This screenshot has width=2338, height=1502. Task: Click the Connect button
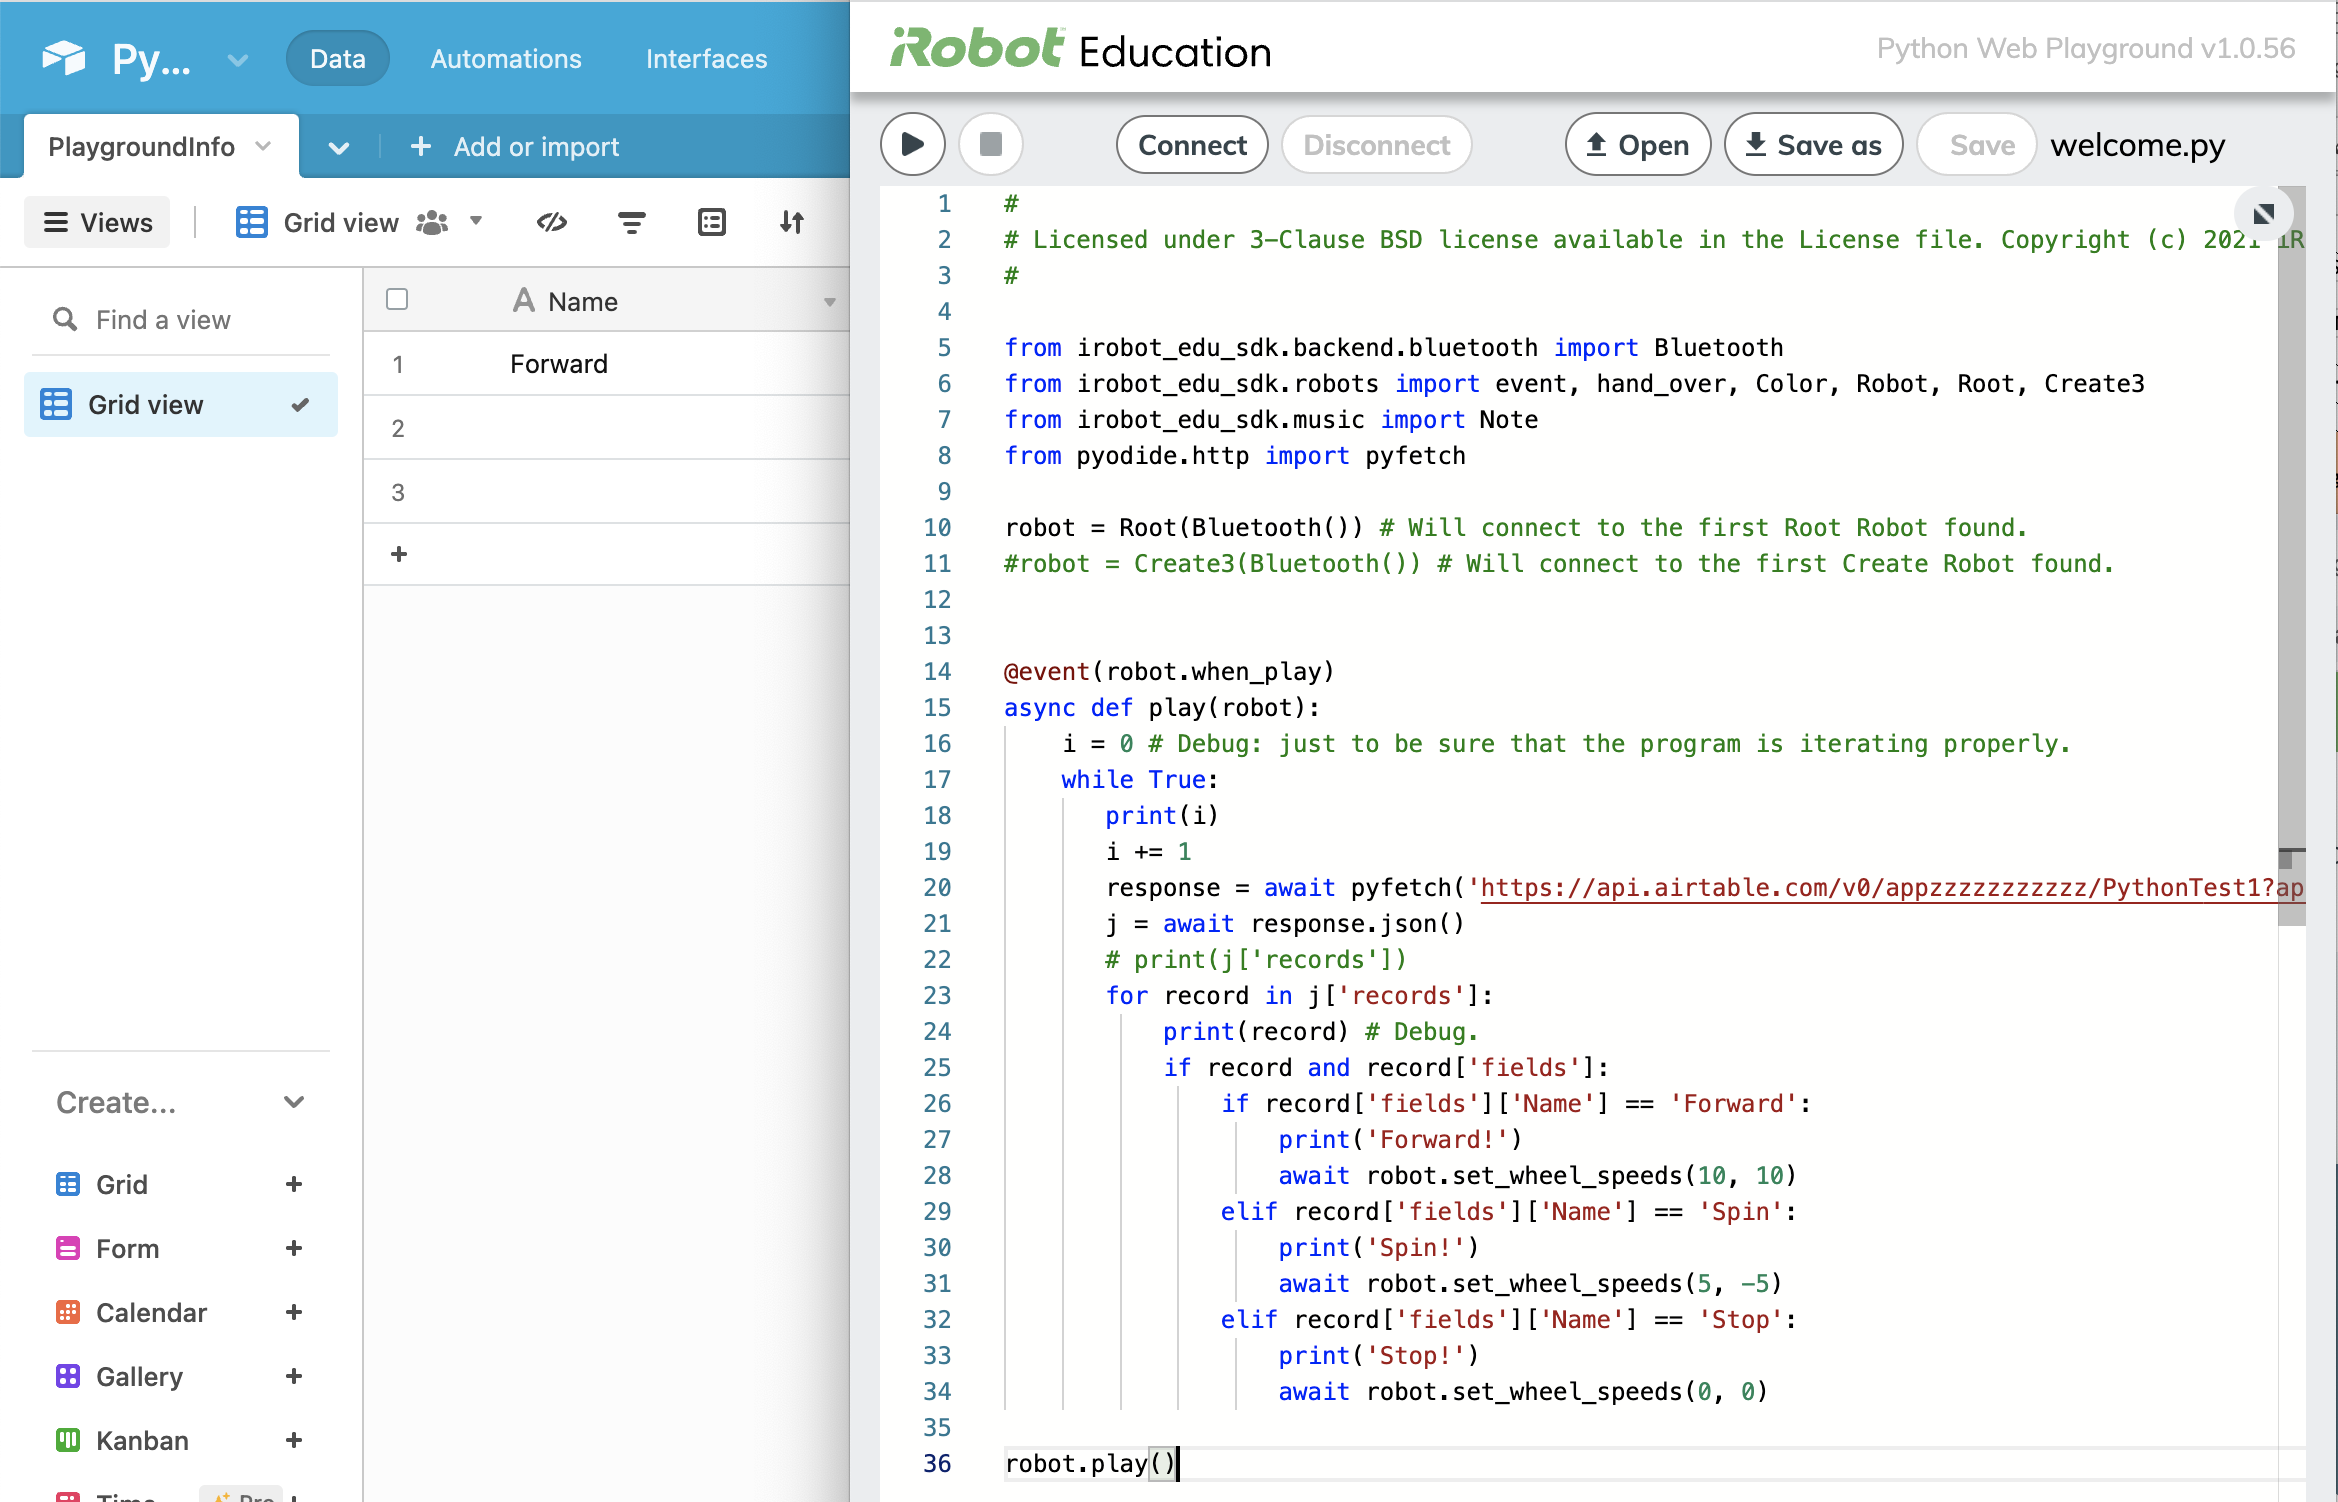[x=1192, y=145]
